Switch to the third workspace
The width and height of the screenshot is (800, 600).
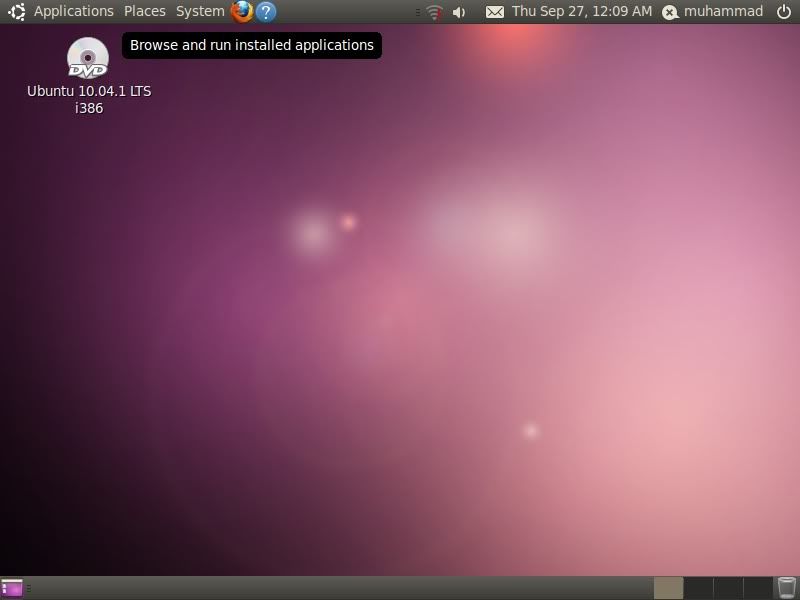pos(728,588)
